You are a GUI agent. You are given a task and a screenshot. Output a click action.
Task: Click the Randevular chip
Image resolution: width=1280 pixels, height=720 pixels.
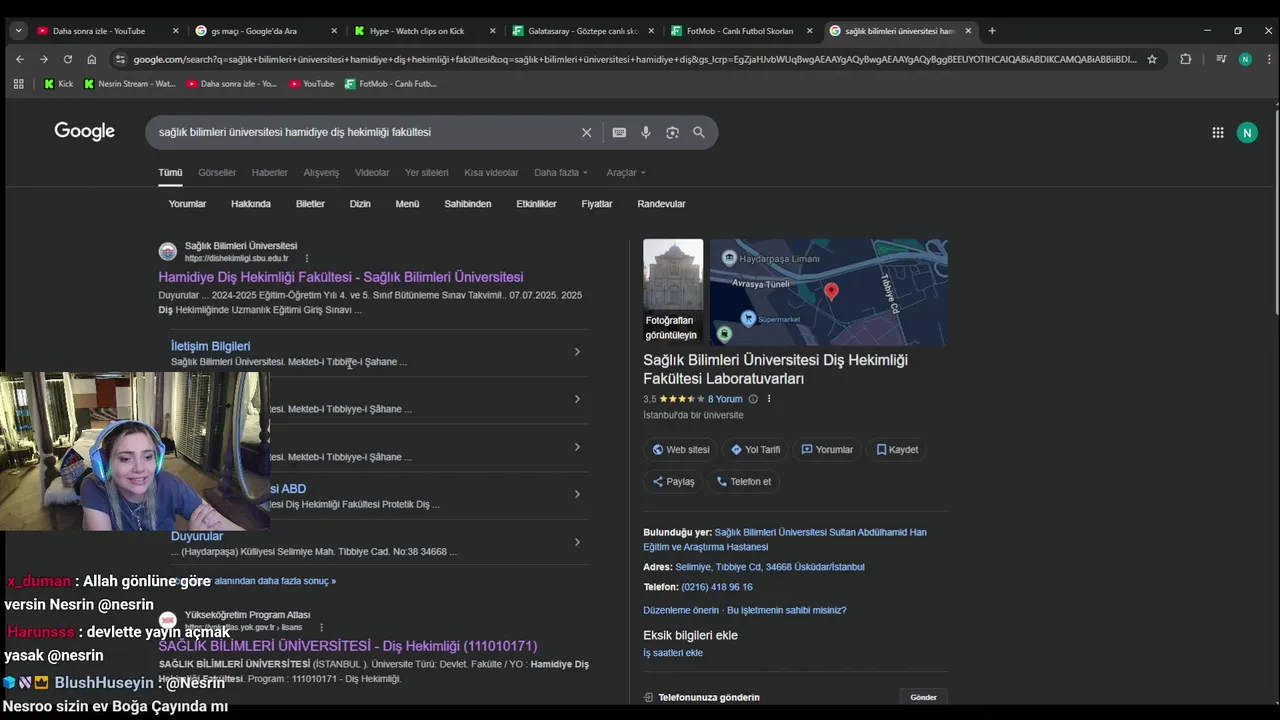661,204
